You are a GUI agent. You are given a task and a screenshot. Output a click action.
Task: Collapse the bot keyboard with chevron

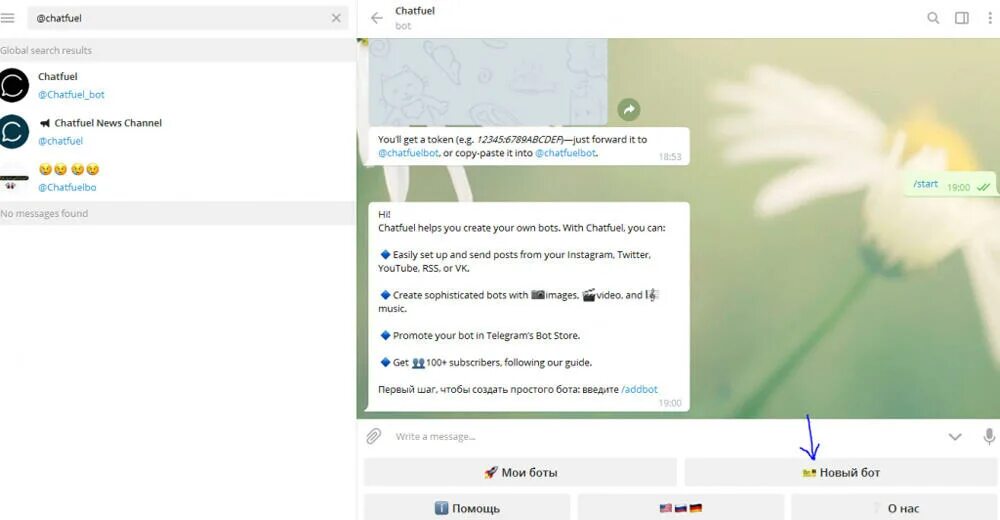tap(954, 437)
